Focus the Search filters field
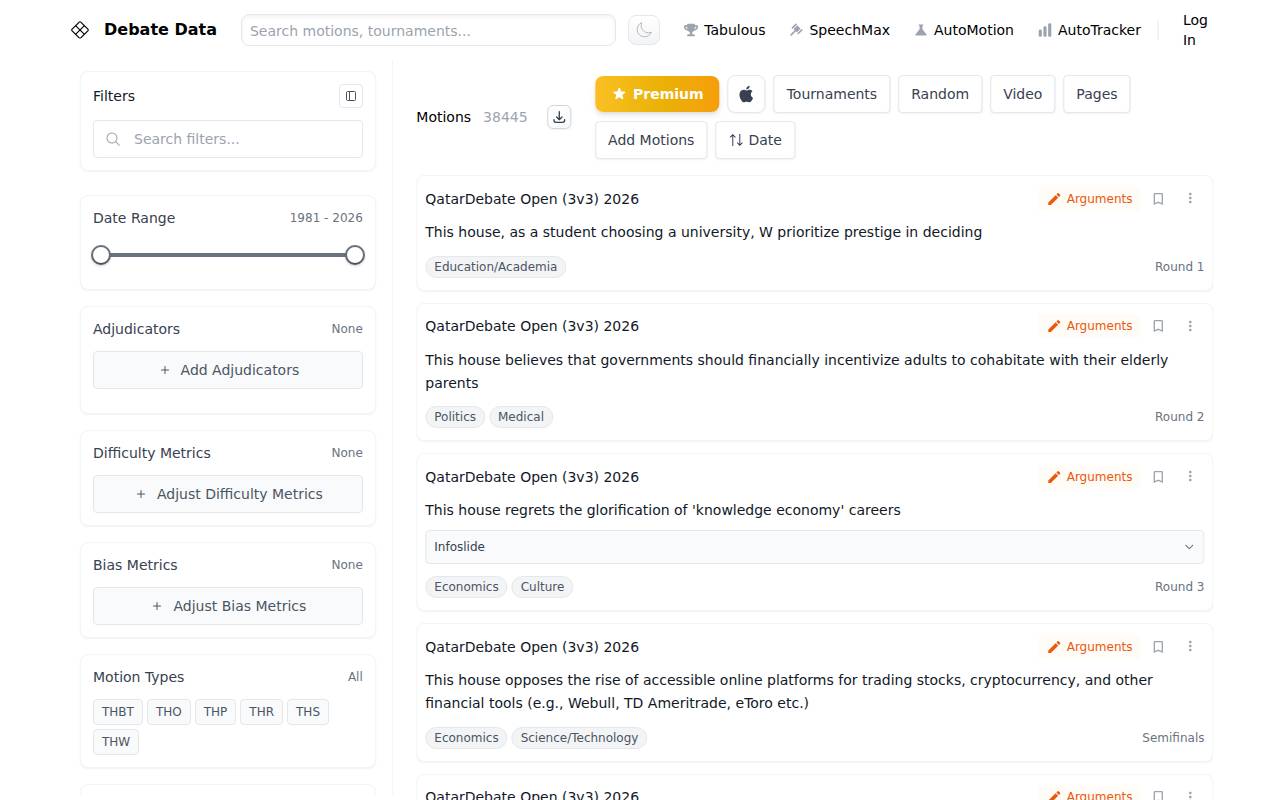The width and height of the screenshot is (1280, 800). tap(228, 139)
